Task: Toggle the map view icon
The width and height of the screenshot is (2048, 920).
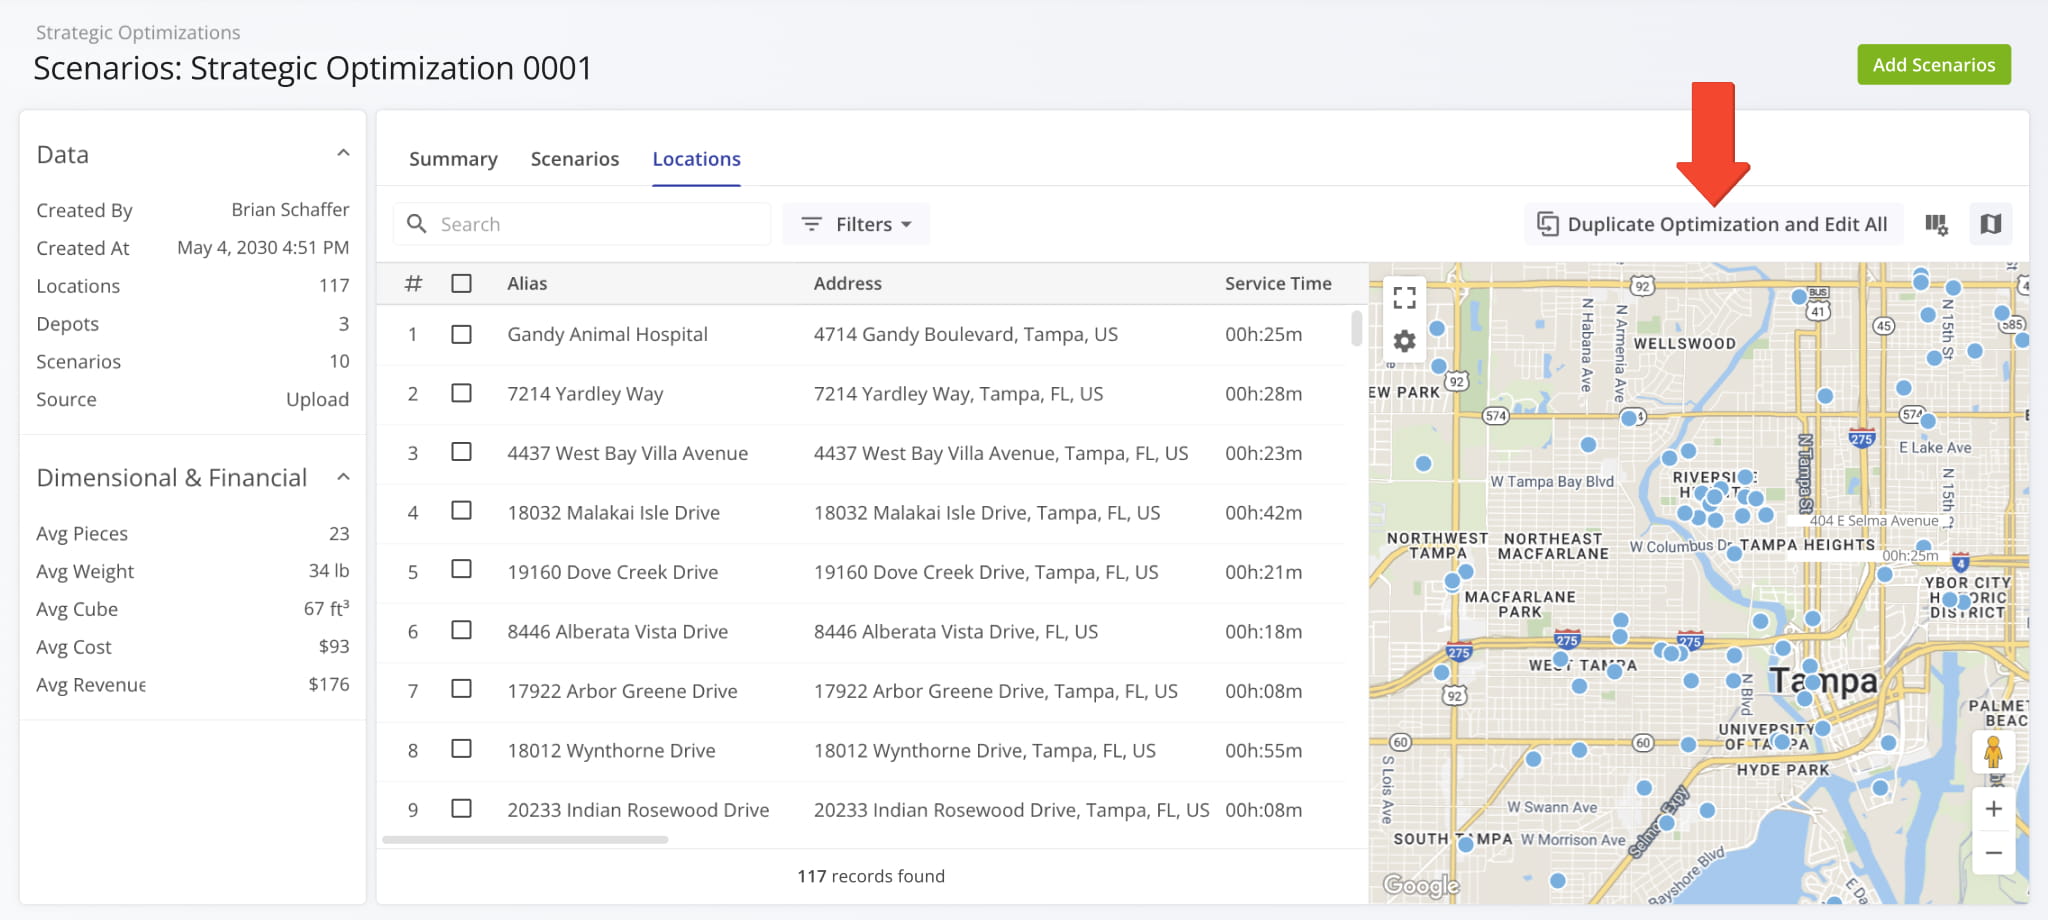Action: 1990,225
